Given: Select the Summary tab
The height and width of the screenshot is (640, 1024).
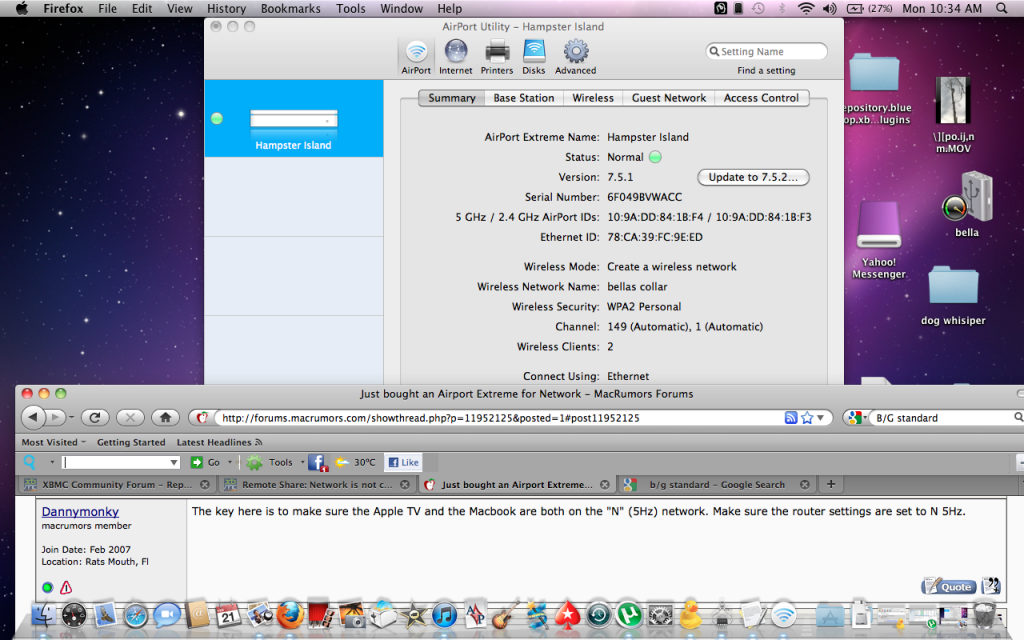Looking at the screenshot, I should [x=451, y=98].
